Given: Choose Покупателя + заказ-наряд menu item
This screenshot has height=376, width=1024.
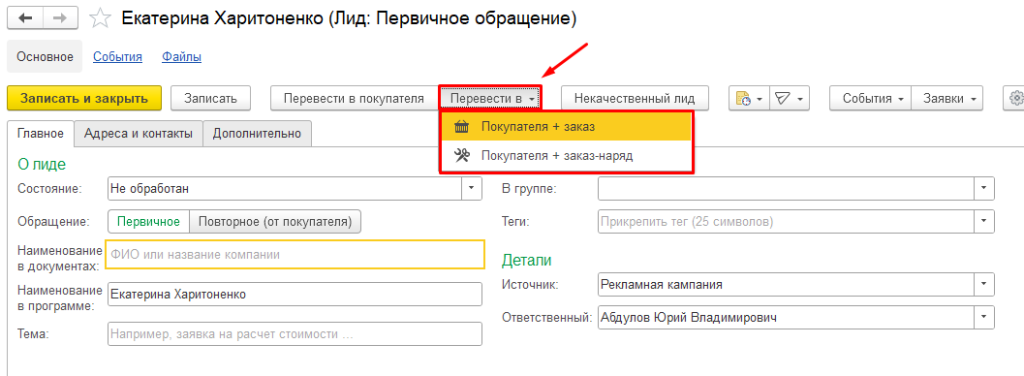Looking at the screenshot, I should coord(566,156).
